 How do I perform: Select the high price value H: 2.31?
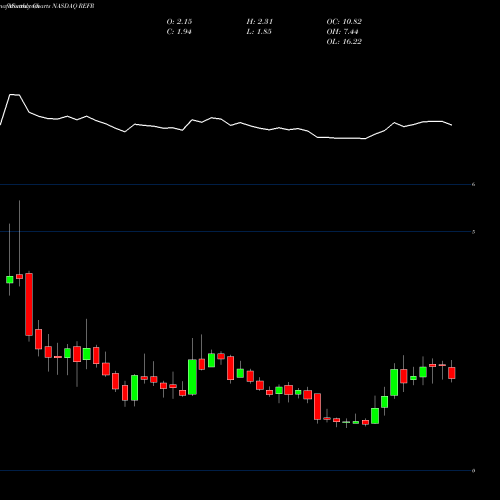click(260, 22)
